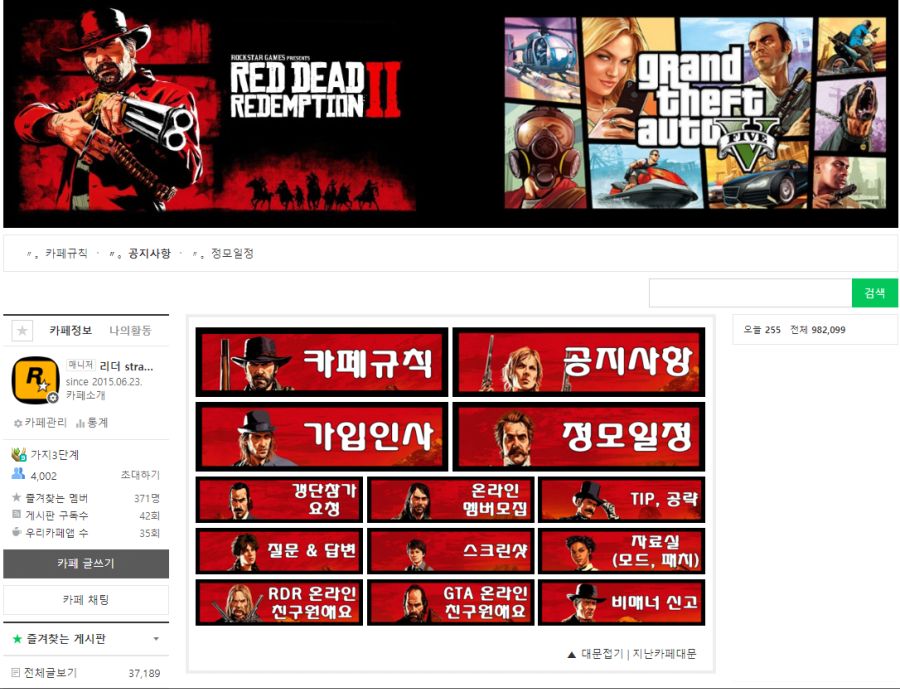Collapse the 즐겨찾는 게시판 dropdown arrow
This screenshot has width=900, height=689.
click(x=156, y=639)
